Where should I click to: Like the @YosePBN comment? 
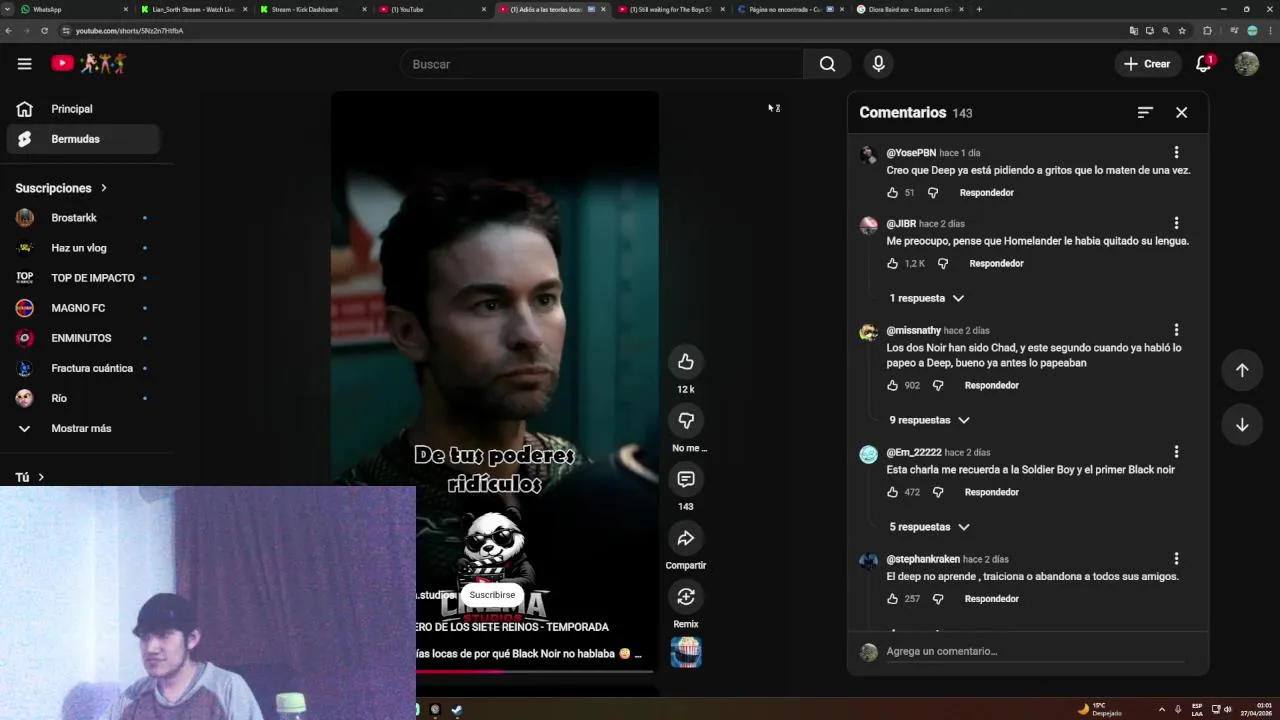click(x=893, y=193)
